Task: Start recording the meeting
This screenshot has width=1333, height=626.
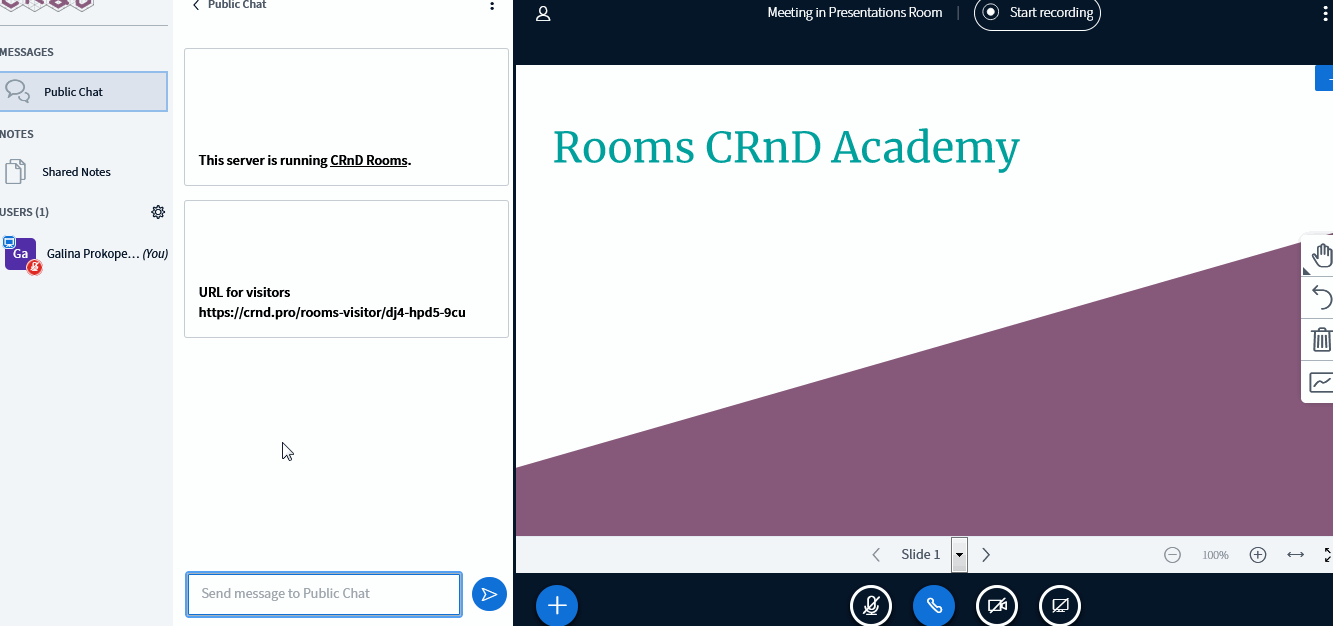Action: (x=1037, y=13)
